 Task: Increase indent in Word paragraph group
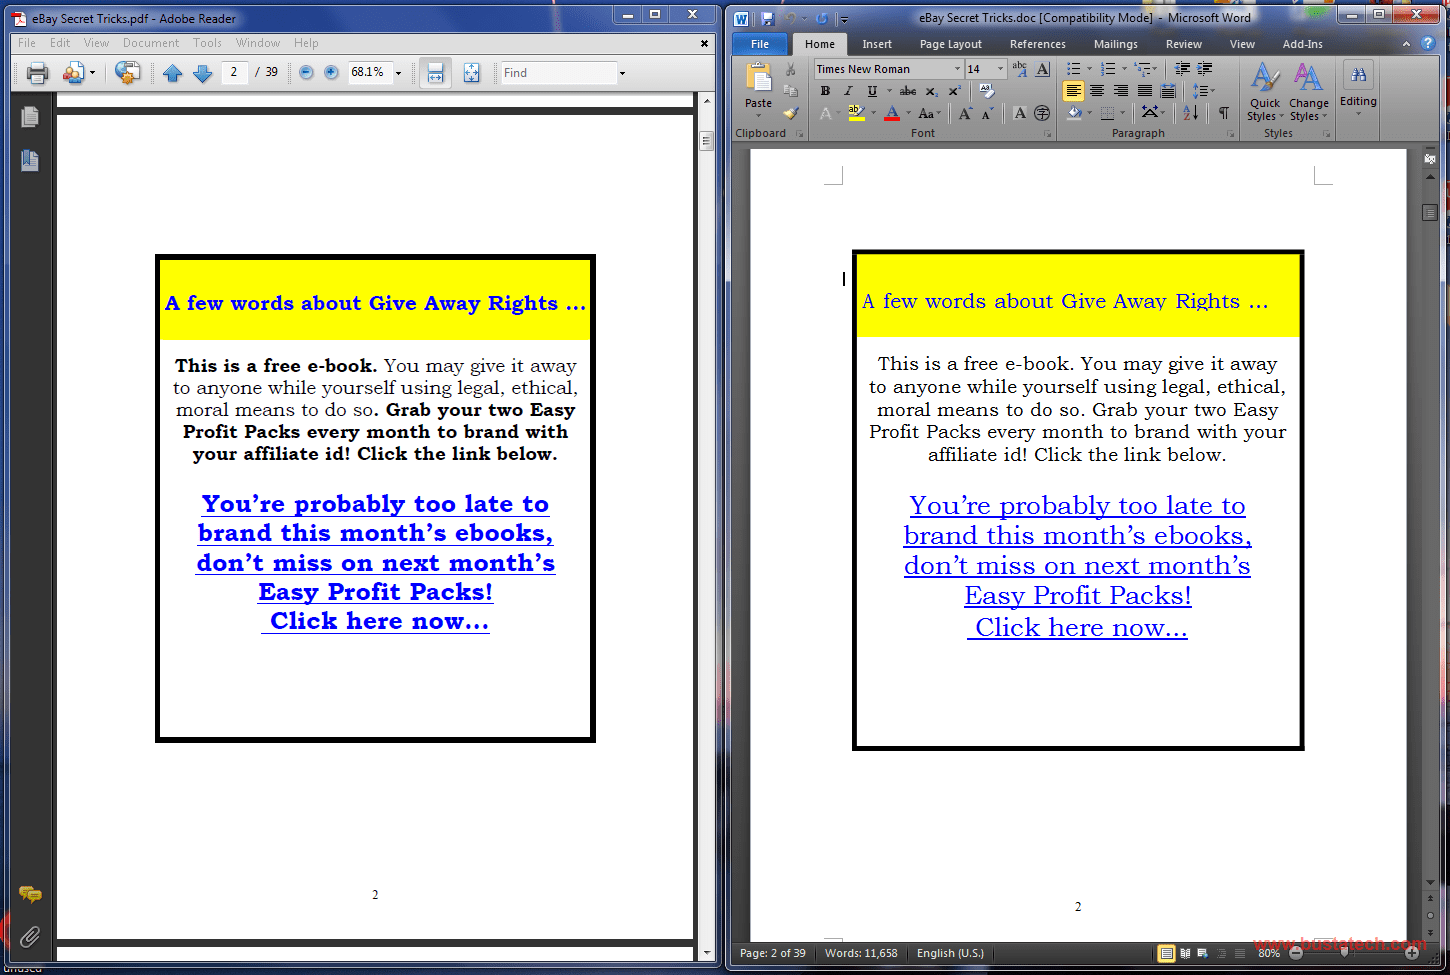click(1205, 69)
